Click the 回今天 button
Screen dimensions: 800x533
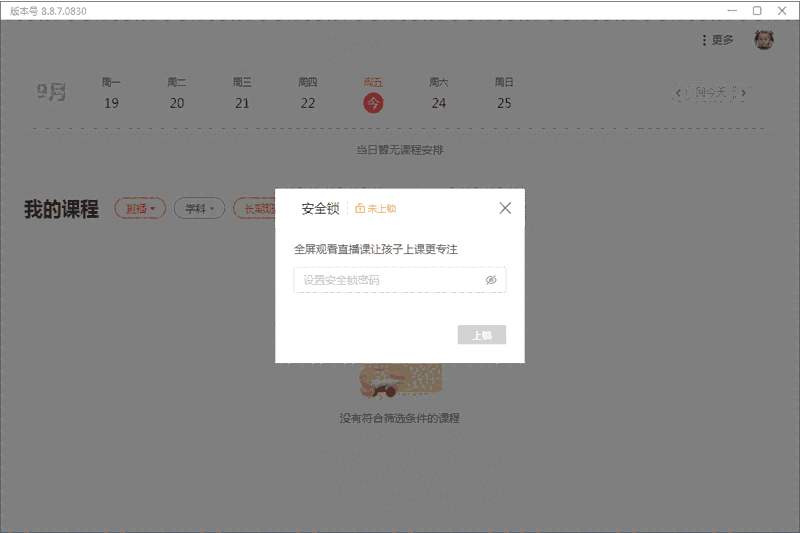711,92
